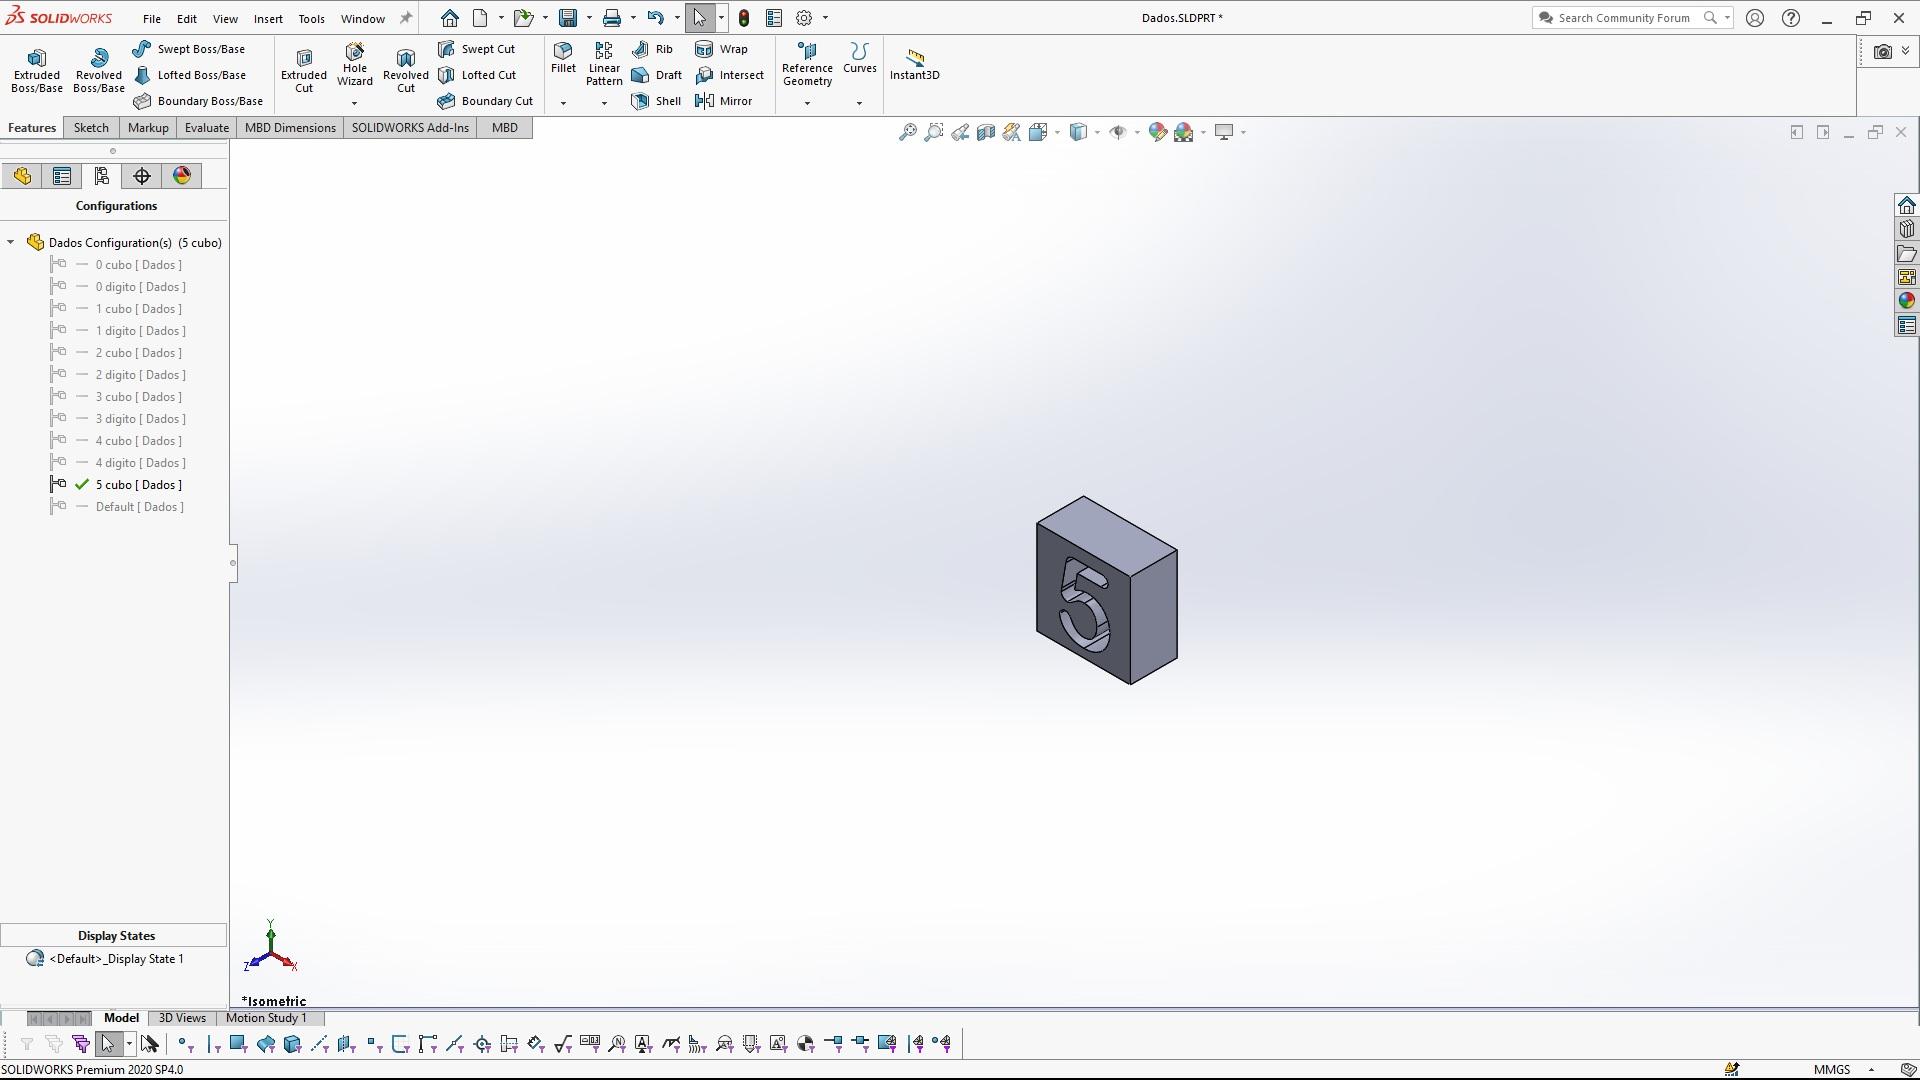This screenshot has width=1920, height=1080.
Task: Expand the Curves dropdown arrow
Action: [x=859, y=103]
